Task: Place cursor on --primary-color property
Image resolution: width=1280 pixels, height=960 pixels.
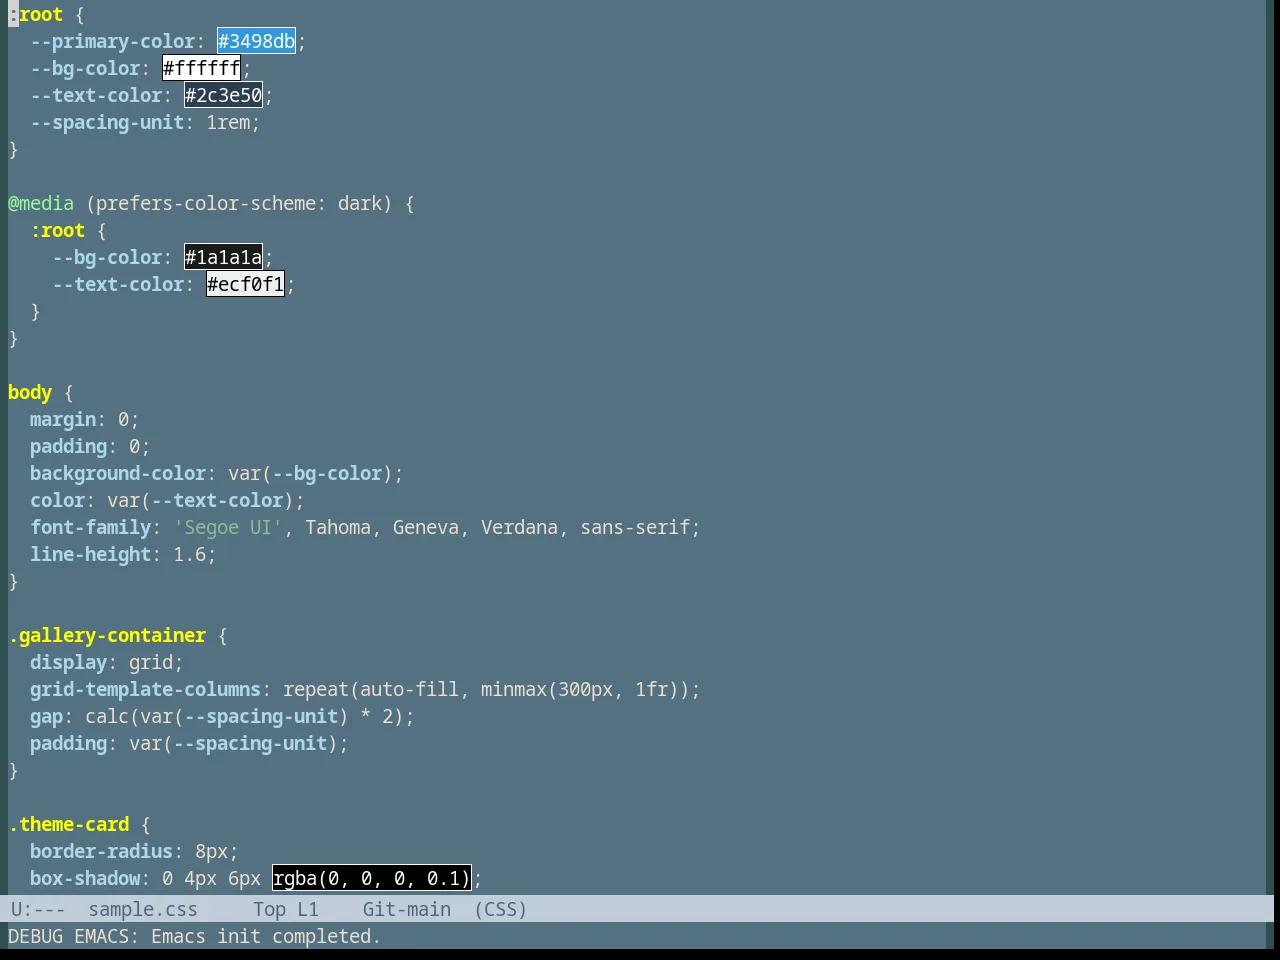Action: [x=112, y=41]
